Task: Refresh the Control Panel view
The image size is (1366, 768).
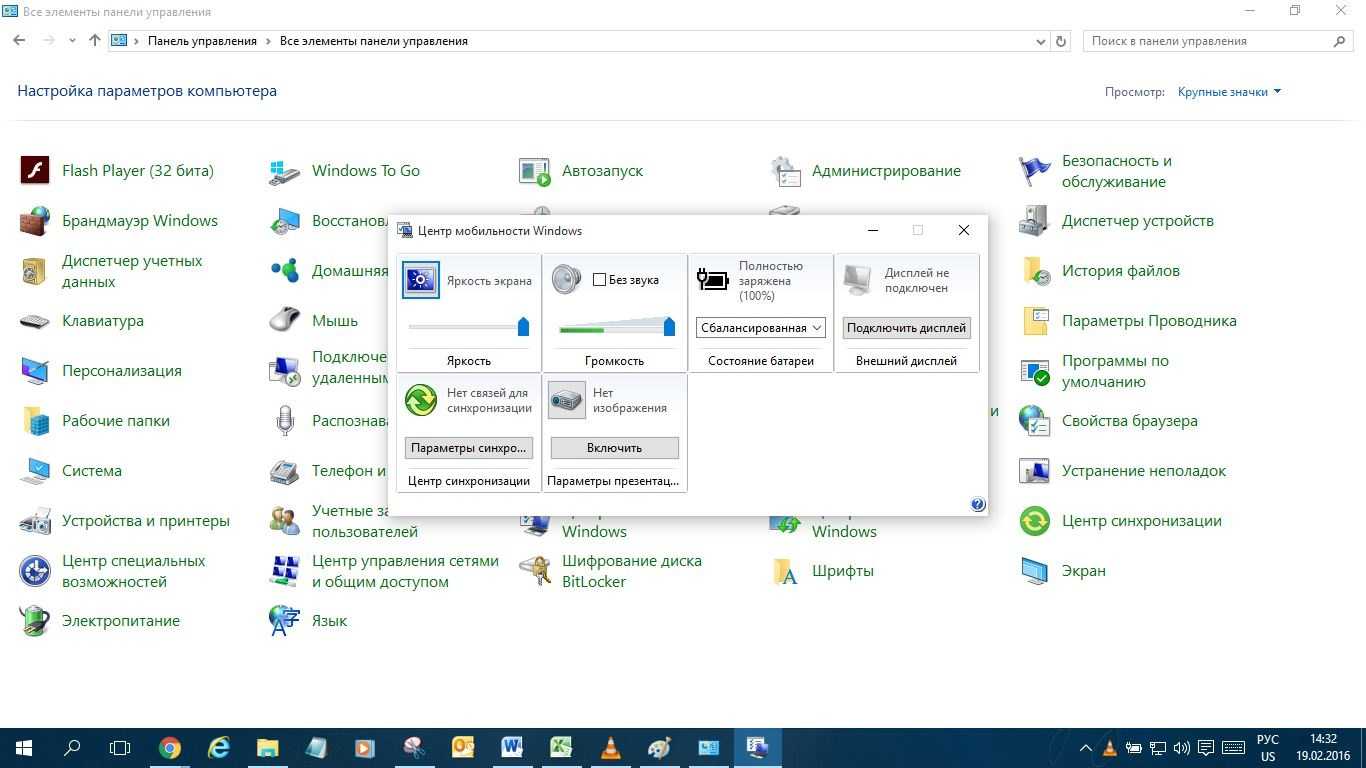Action: (1062, 41)
